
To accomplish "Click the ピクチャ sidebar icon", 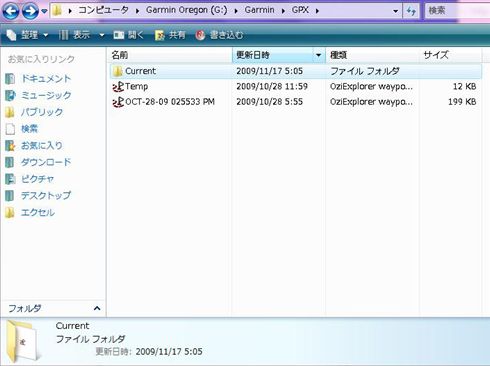I will 10,179.
